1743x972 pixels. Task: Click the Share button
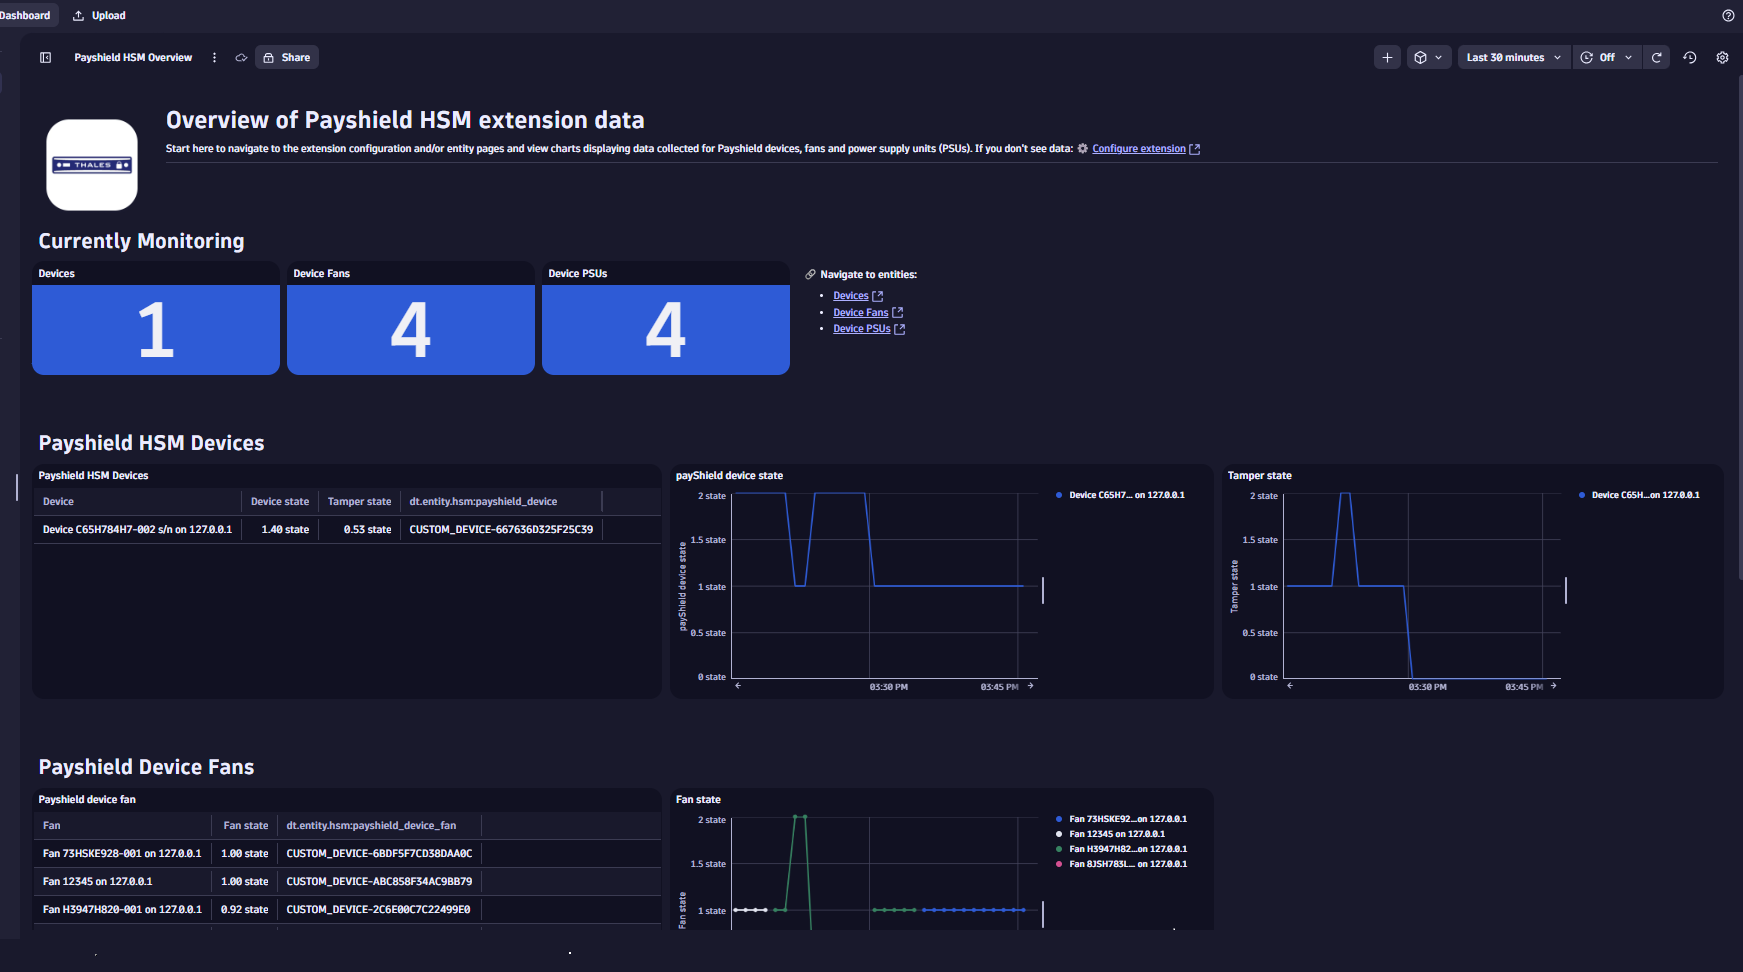tap(287, 57)
